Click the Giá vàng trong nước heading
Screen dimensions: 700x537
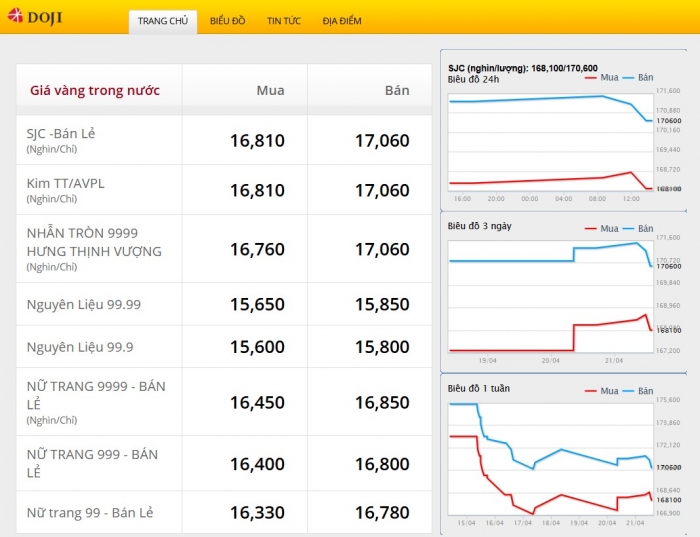coord(94,90)
